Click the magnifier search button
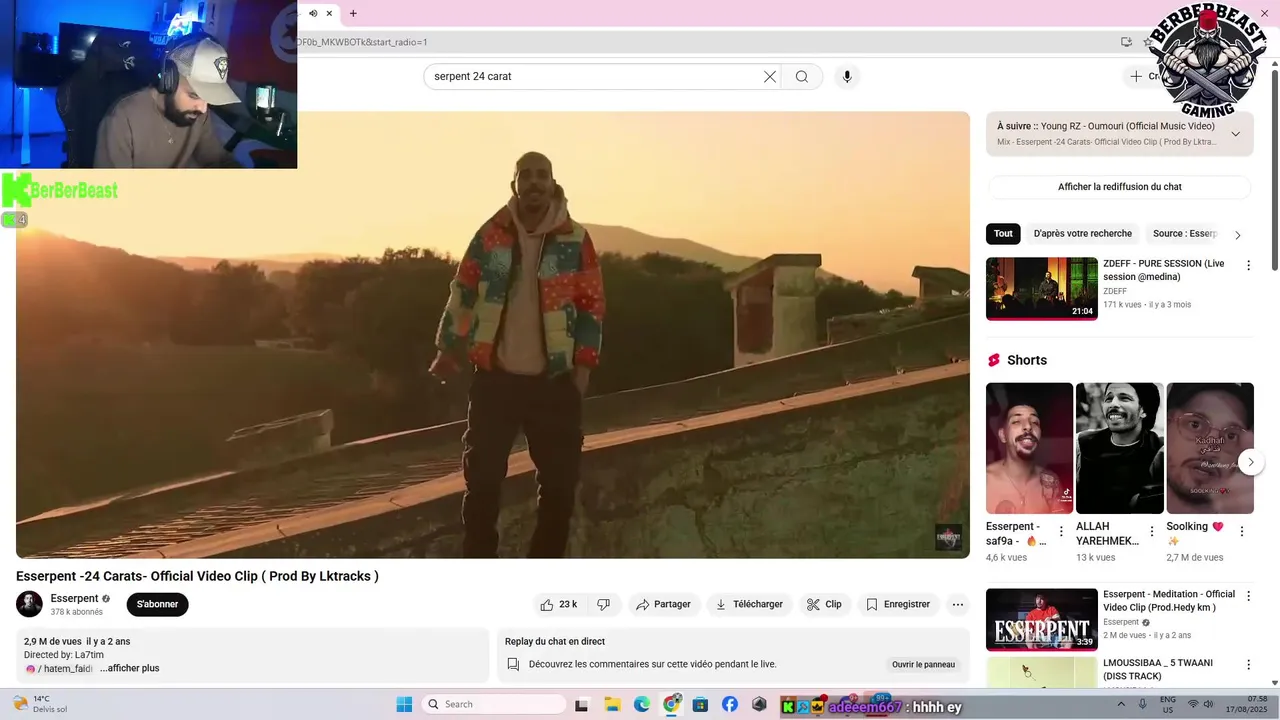Viewport: 1280px width, 720px height. point(802,77)
